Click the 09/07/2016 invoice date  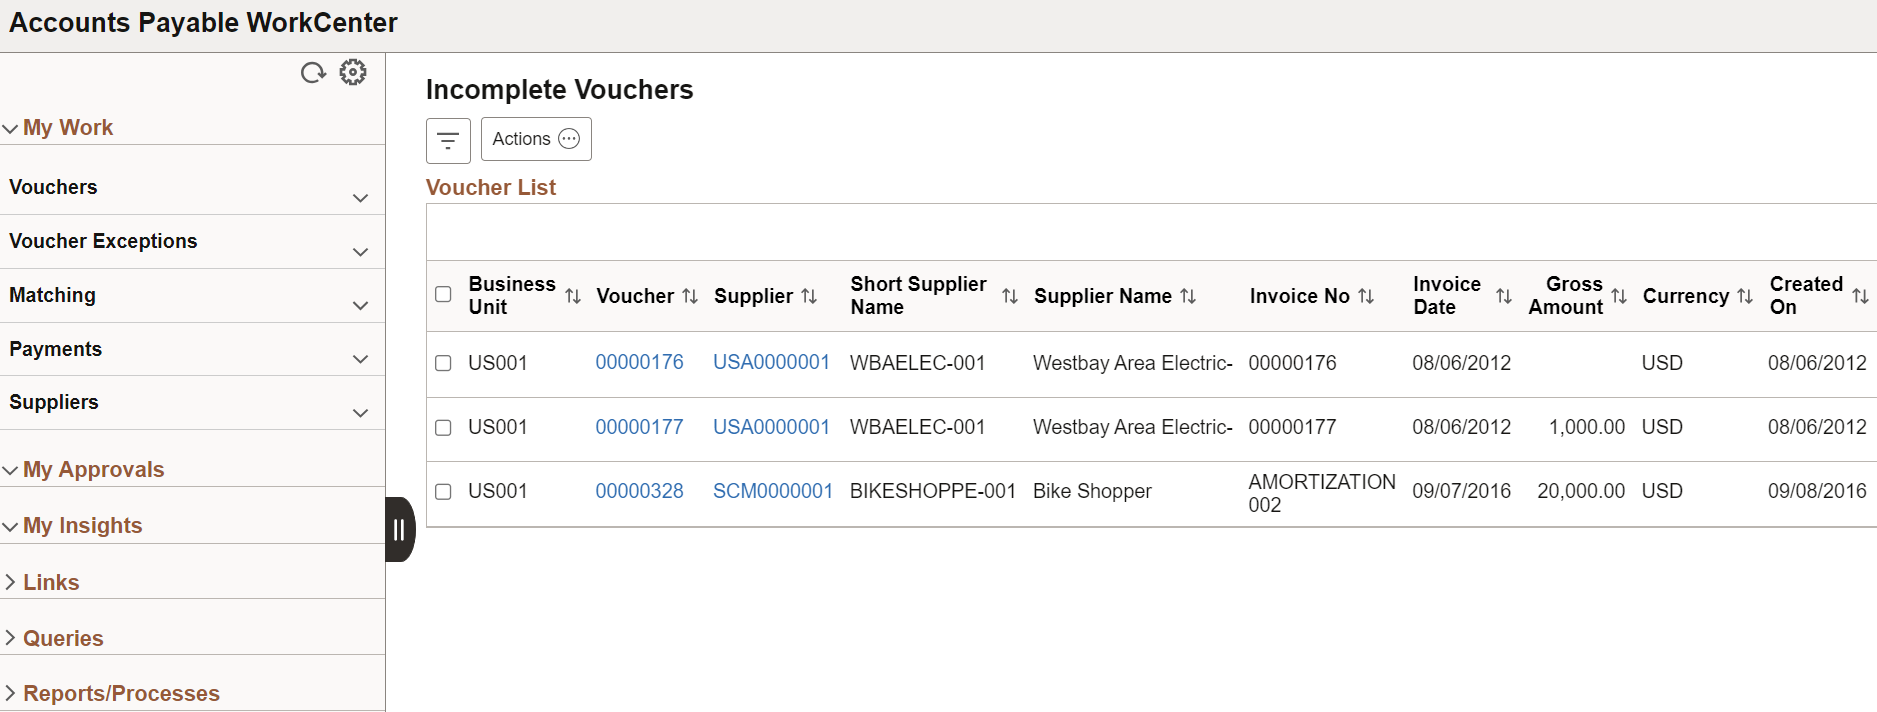[1461, 491]
